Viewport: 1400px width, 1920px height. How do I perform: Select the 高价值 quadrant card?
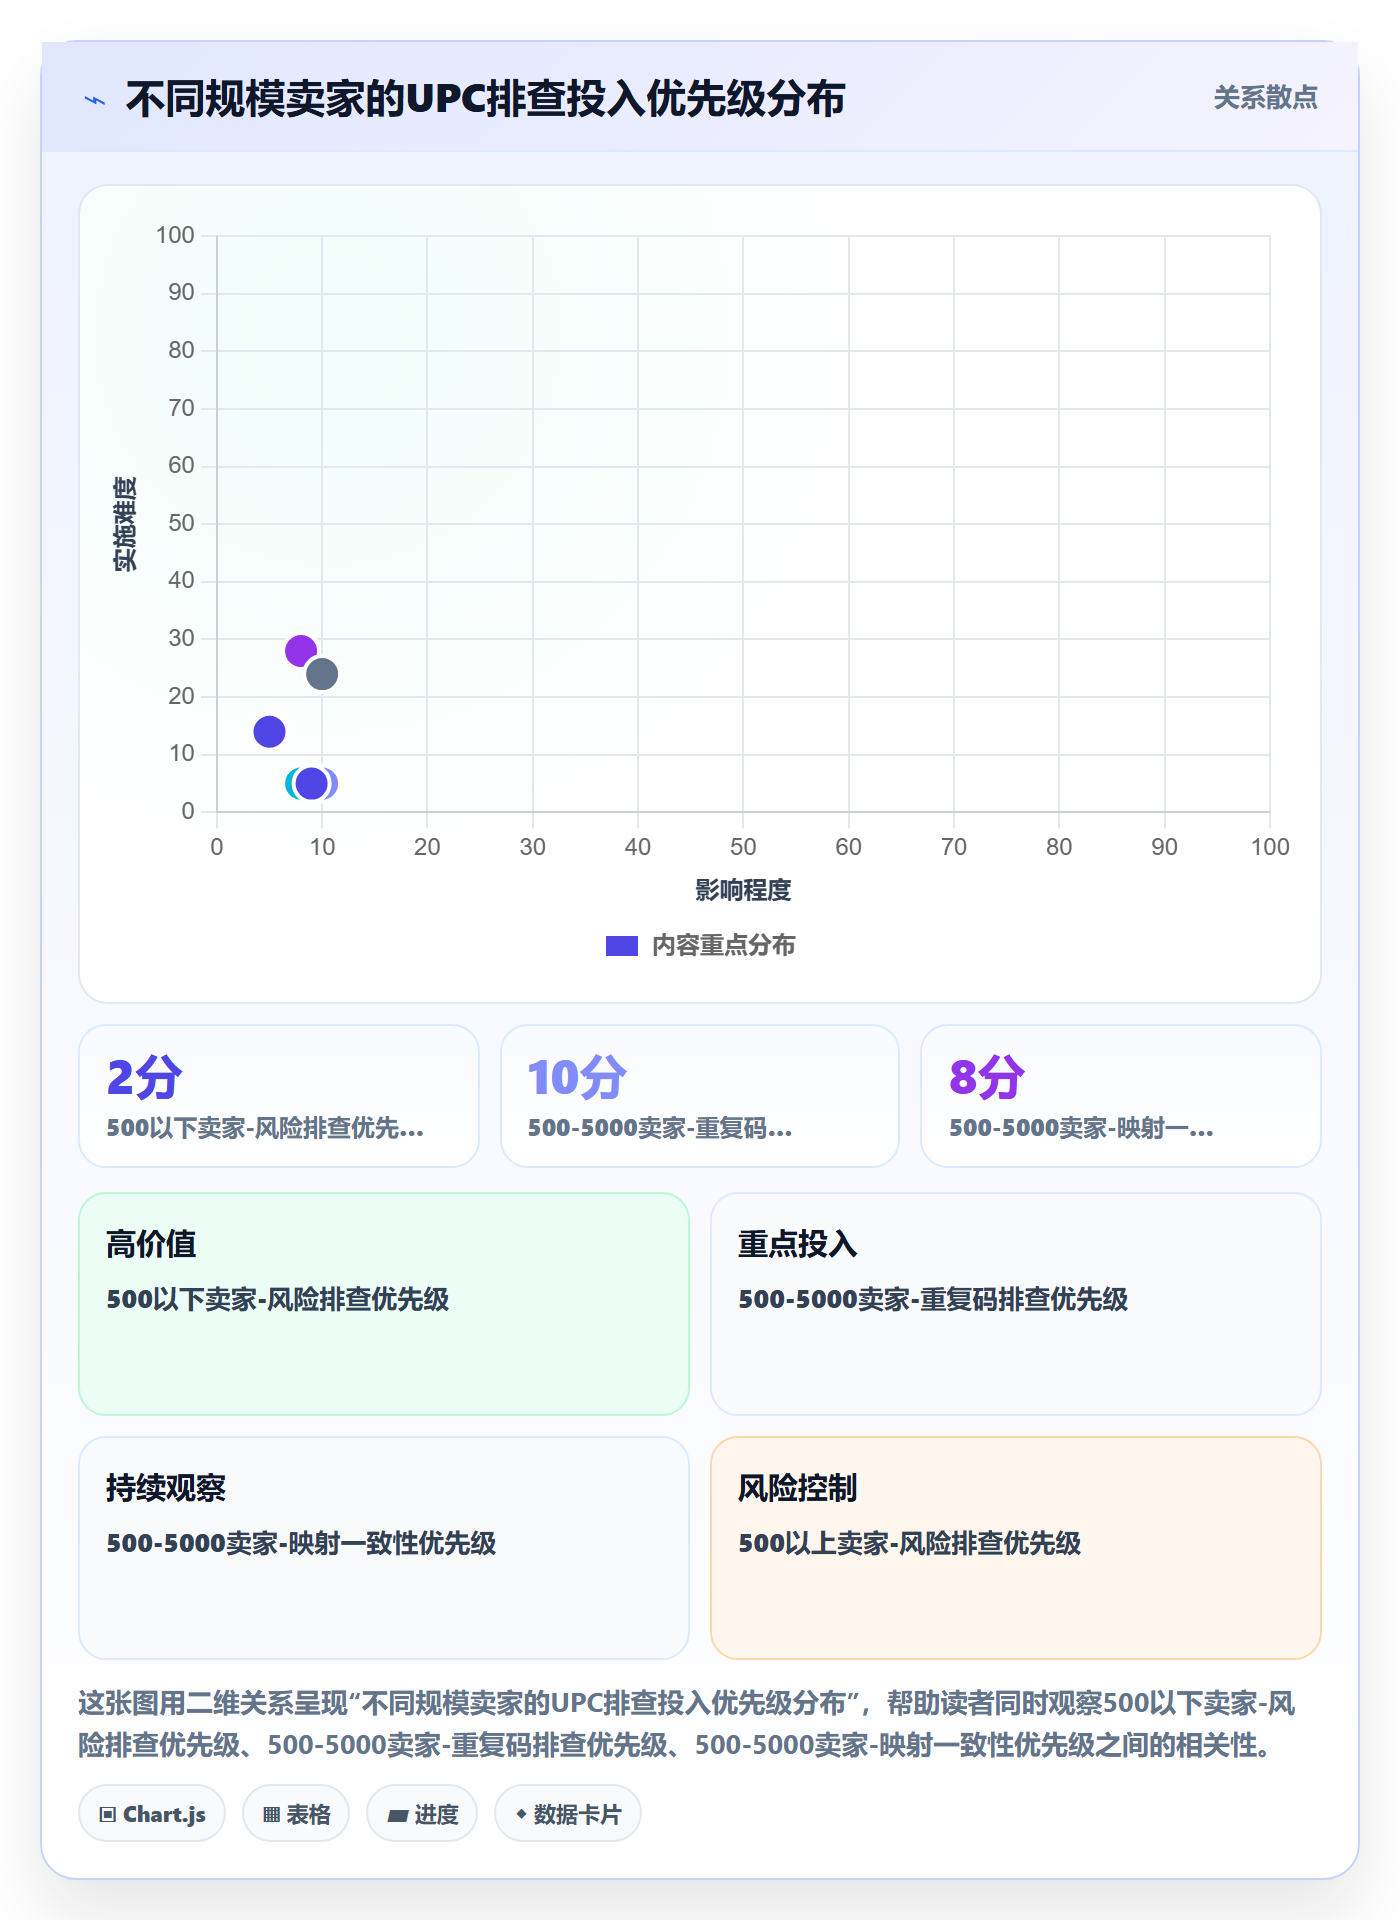pos(384,1304)
